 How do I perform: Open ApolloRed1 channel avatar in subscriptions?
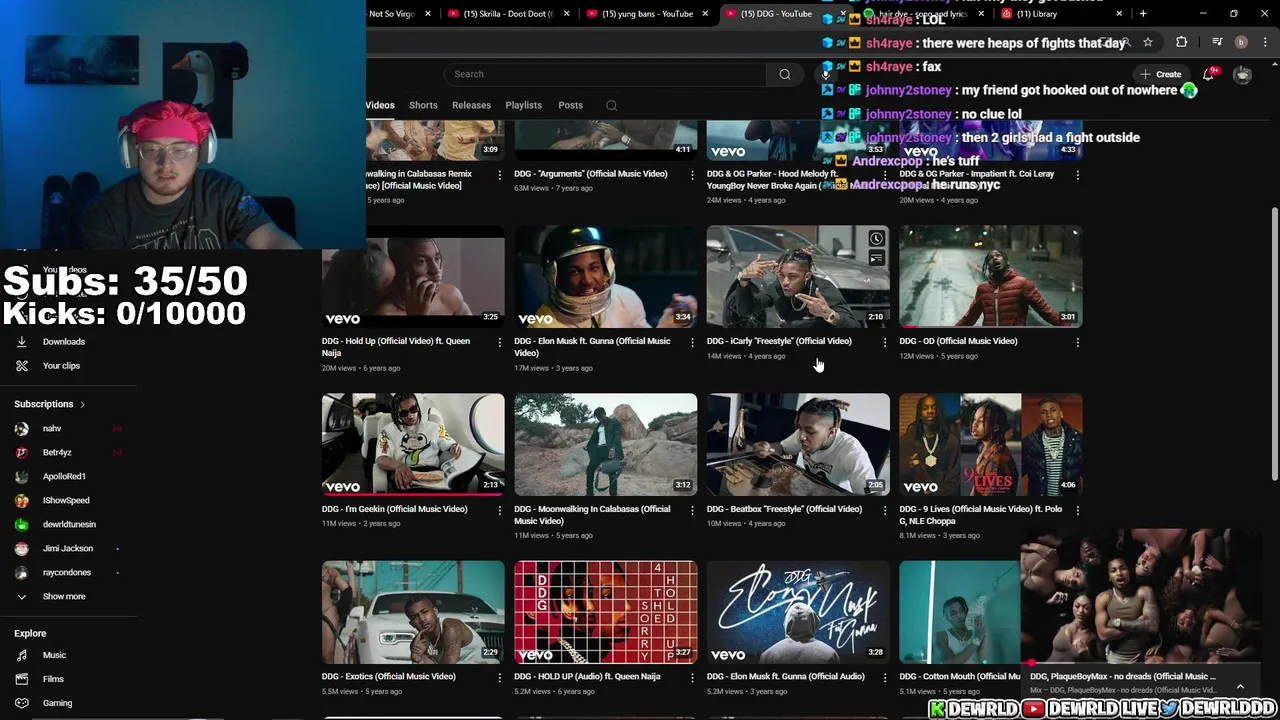(21, 476)
